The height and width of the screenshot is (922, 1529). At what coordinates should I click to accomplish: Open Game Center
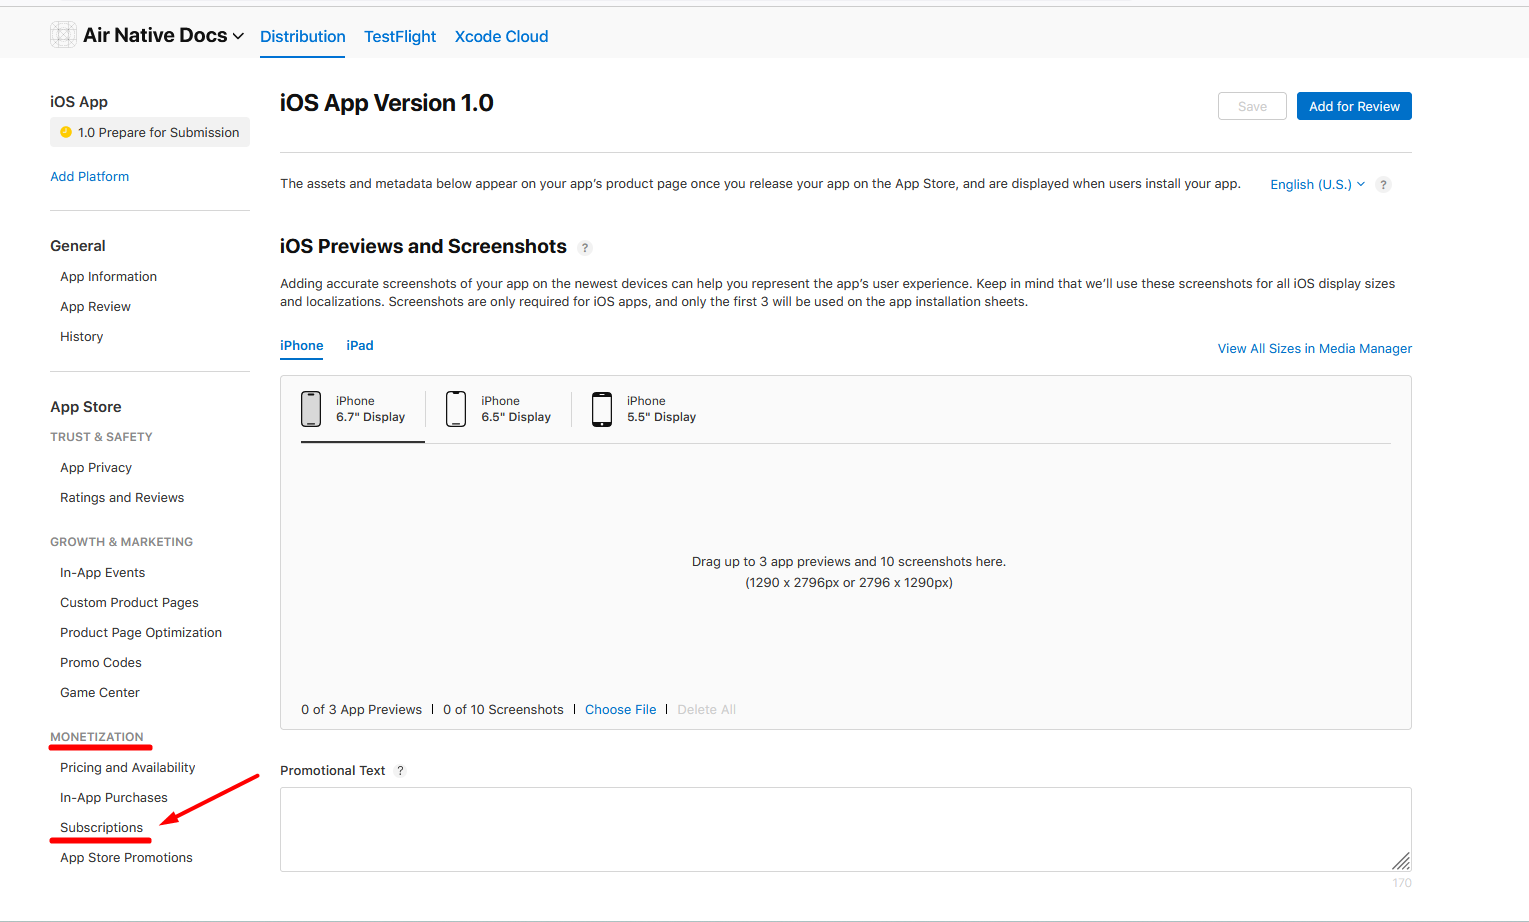99,692
